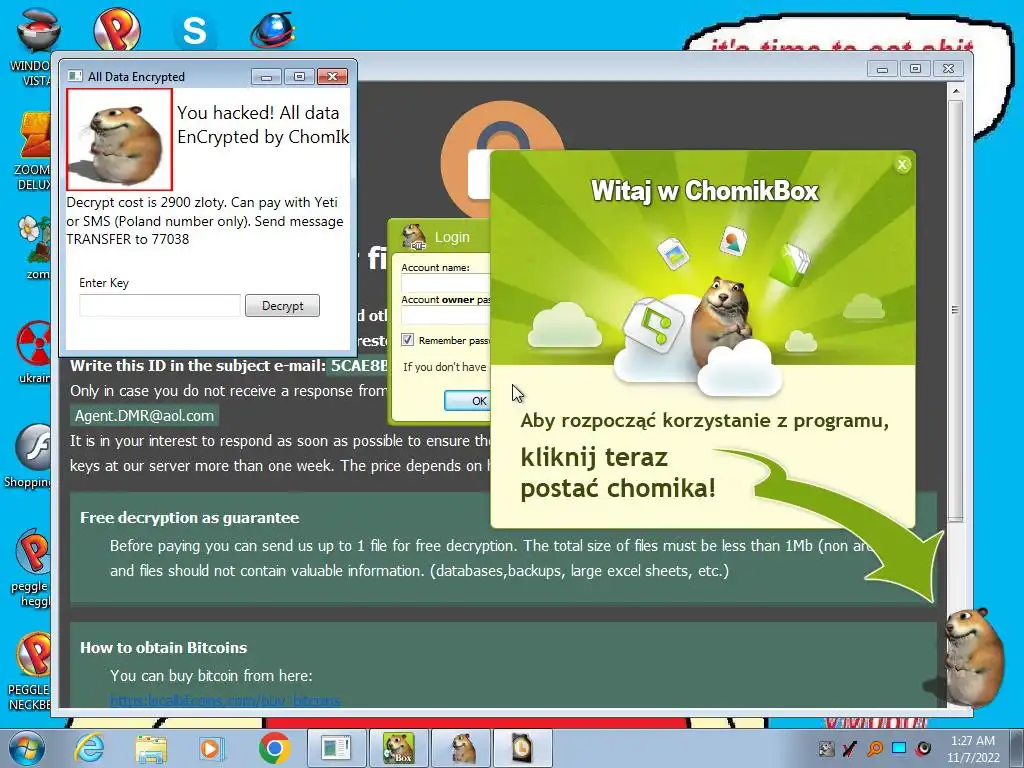Image resolution: width=1024 pixels, height=768 pixels.
Task: Open the globe browser desktop shortcut
Action: point(273,30)
